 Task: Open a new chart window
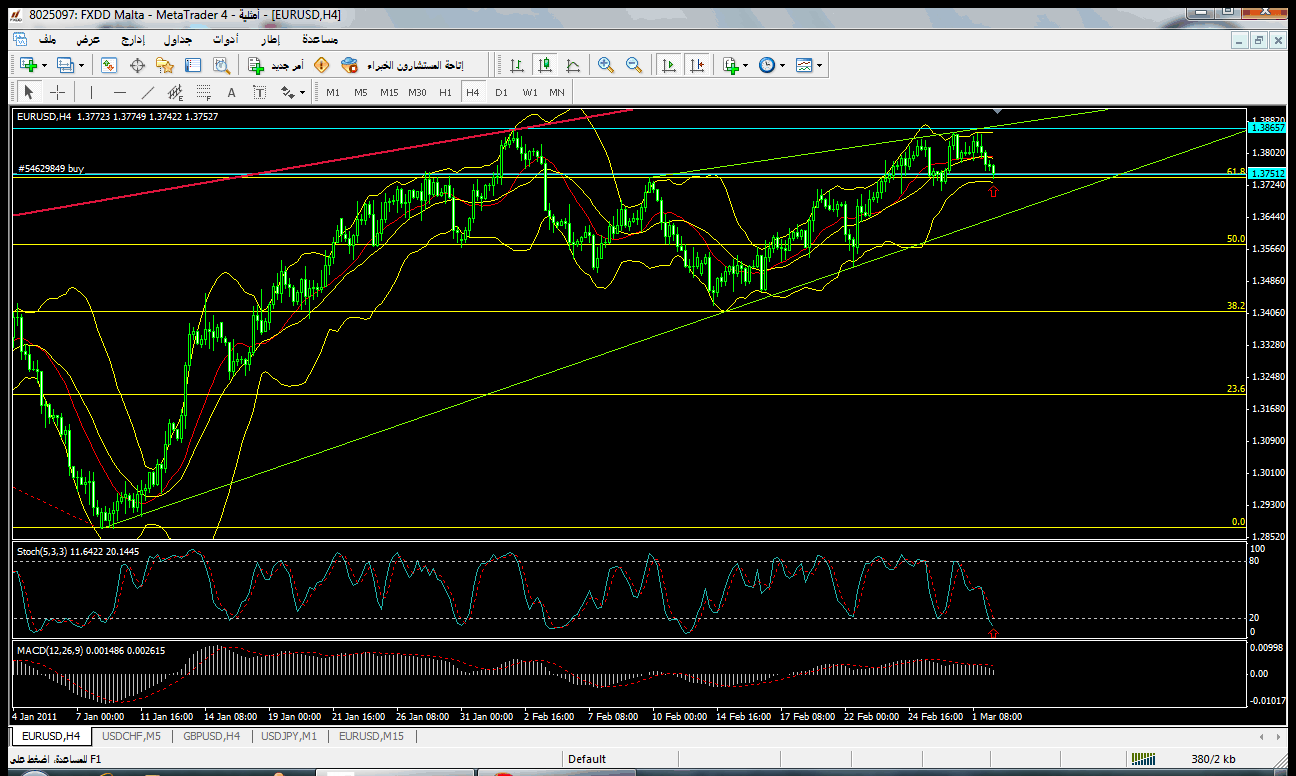coord(28,65)
